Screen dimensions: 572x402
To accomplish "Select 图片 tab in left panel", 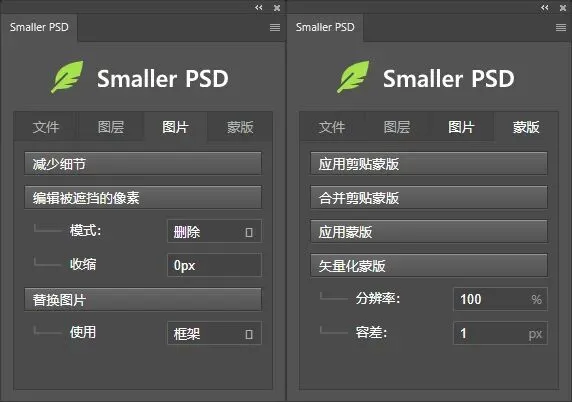I will point(175,127).
